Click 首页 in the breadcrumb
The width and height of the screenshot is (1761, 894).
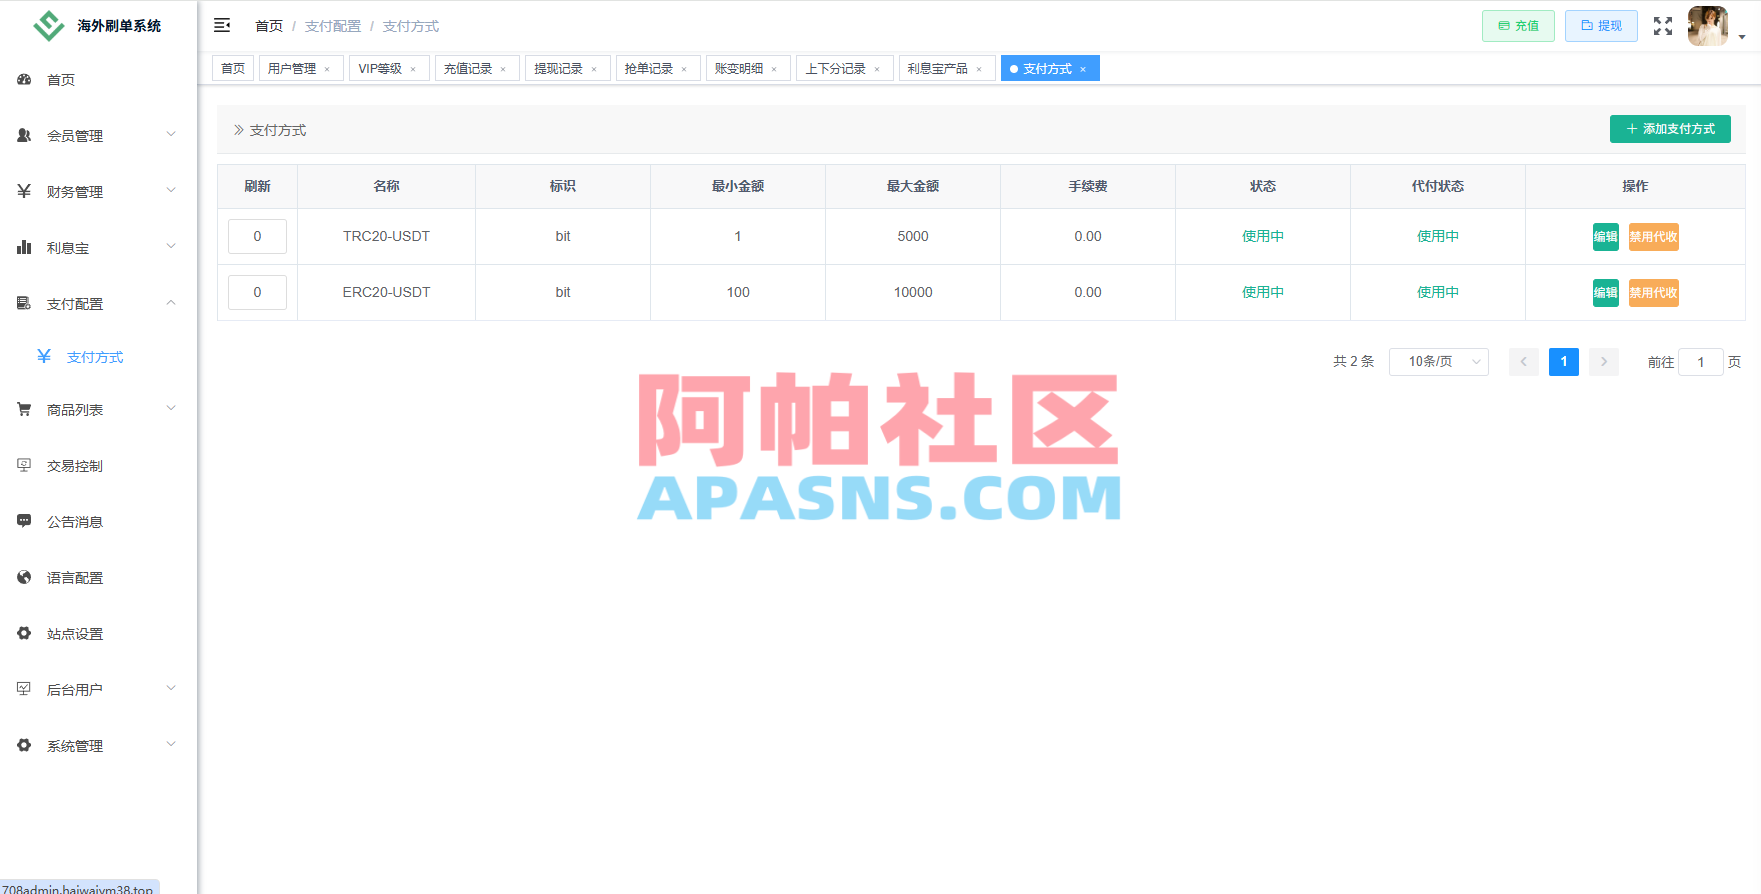[269, 26]
